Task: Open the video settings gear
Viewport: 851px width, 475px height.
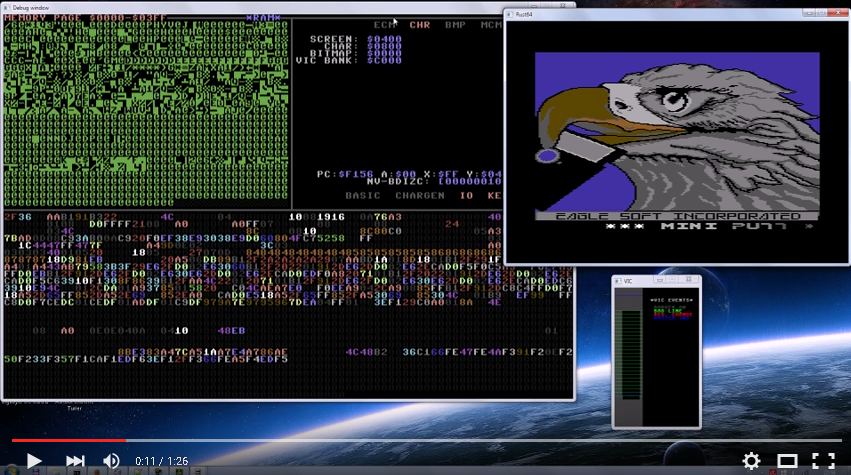Action: coord(751,461)
